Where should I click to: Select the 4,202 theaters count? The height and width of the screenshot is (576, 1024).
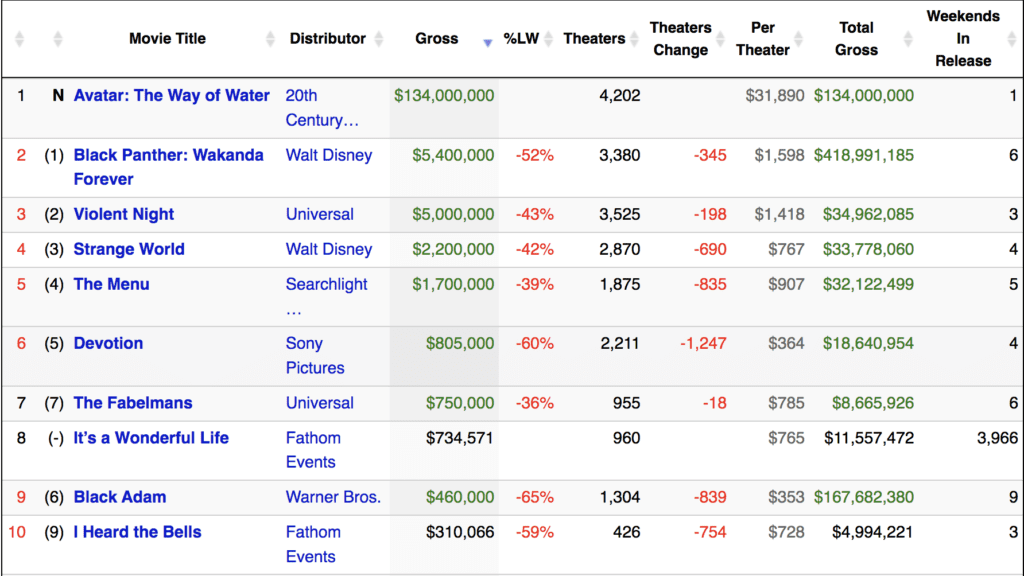tap(620, 95)
